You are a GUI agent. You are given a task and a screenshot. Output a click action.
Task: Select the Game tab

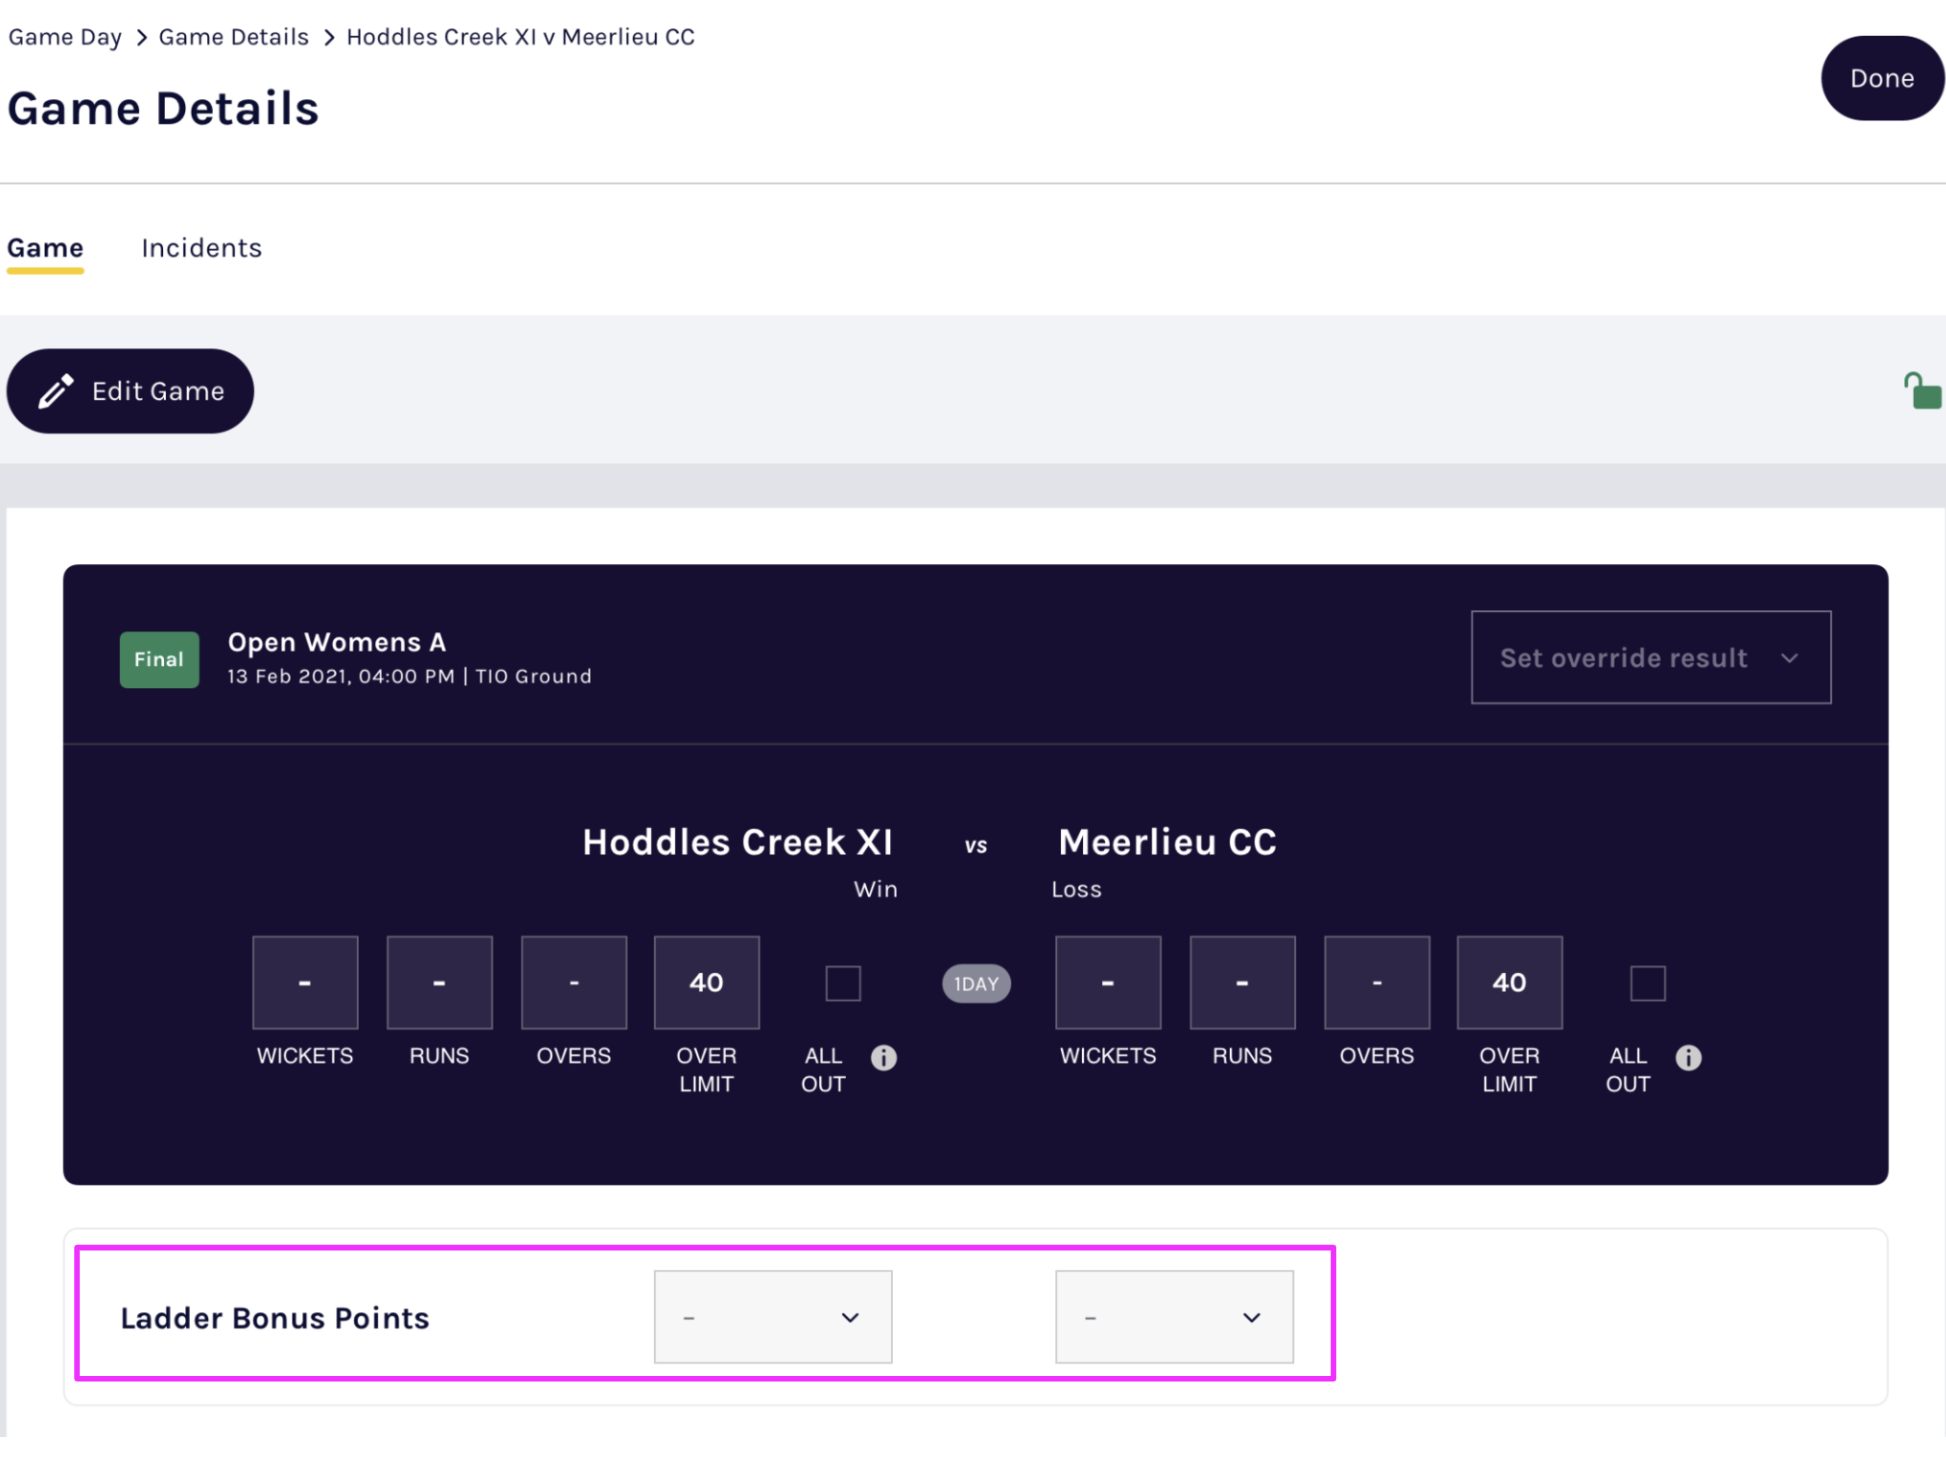point(45,248)
